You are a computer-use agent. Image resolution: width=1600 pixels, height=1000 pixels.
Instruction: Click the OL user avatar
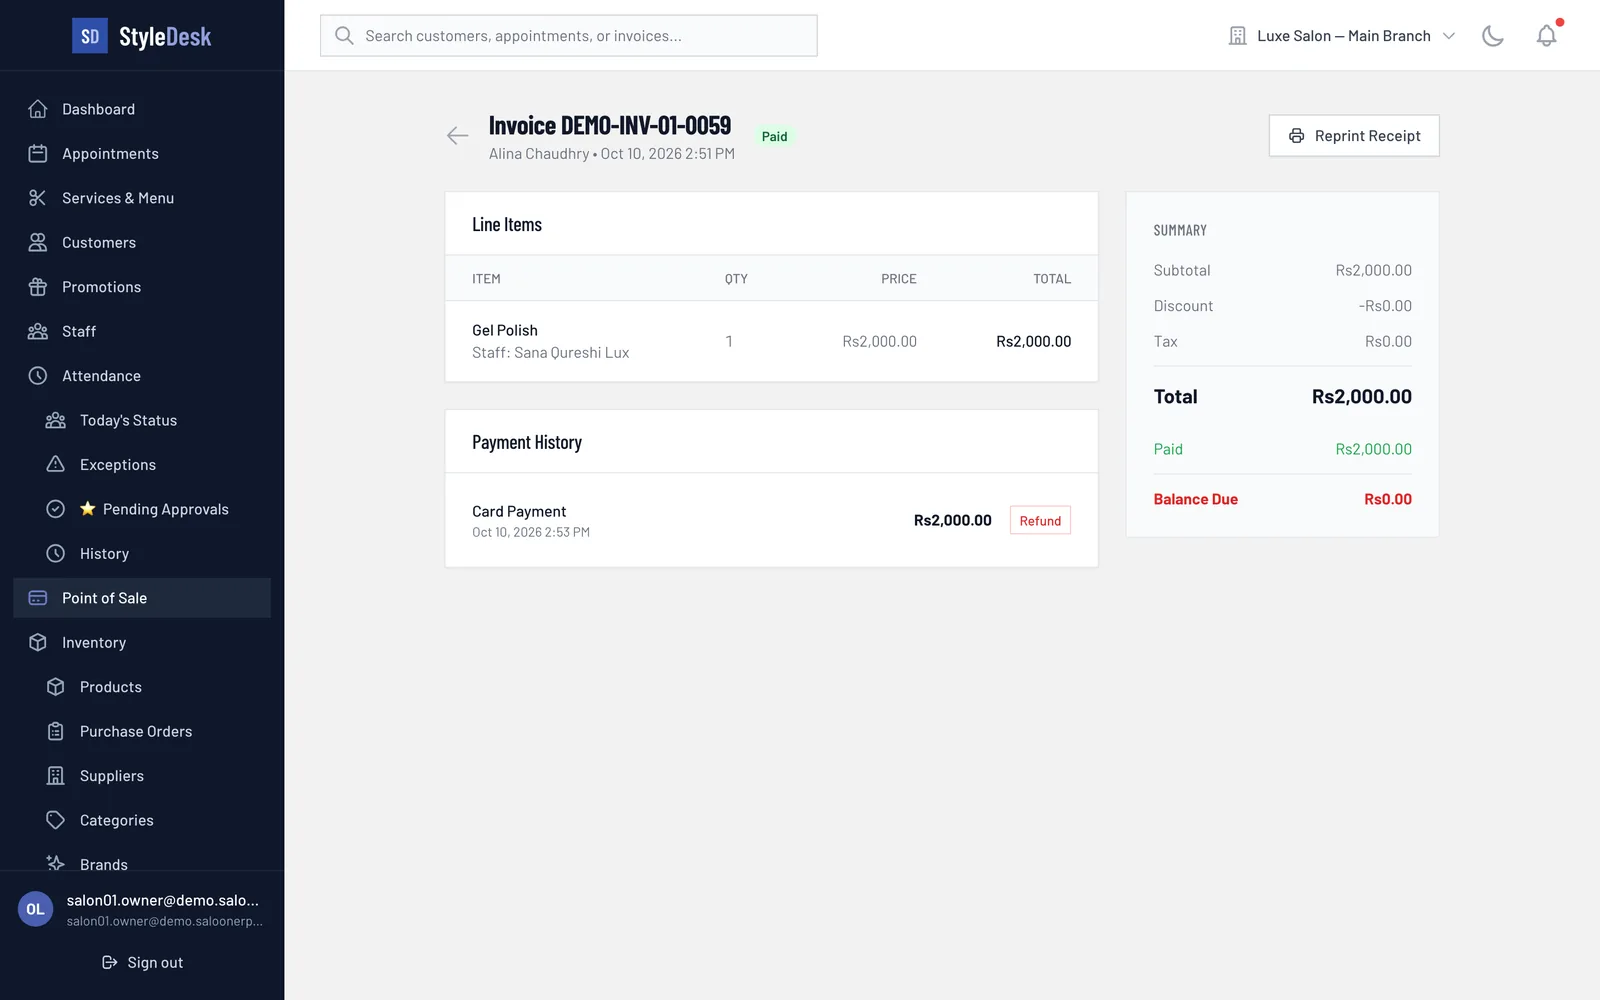(x=35, y=909)
